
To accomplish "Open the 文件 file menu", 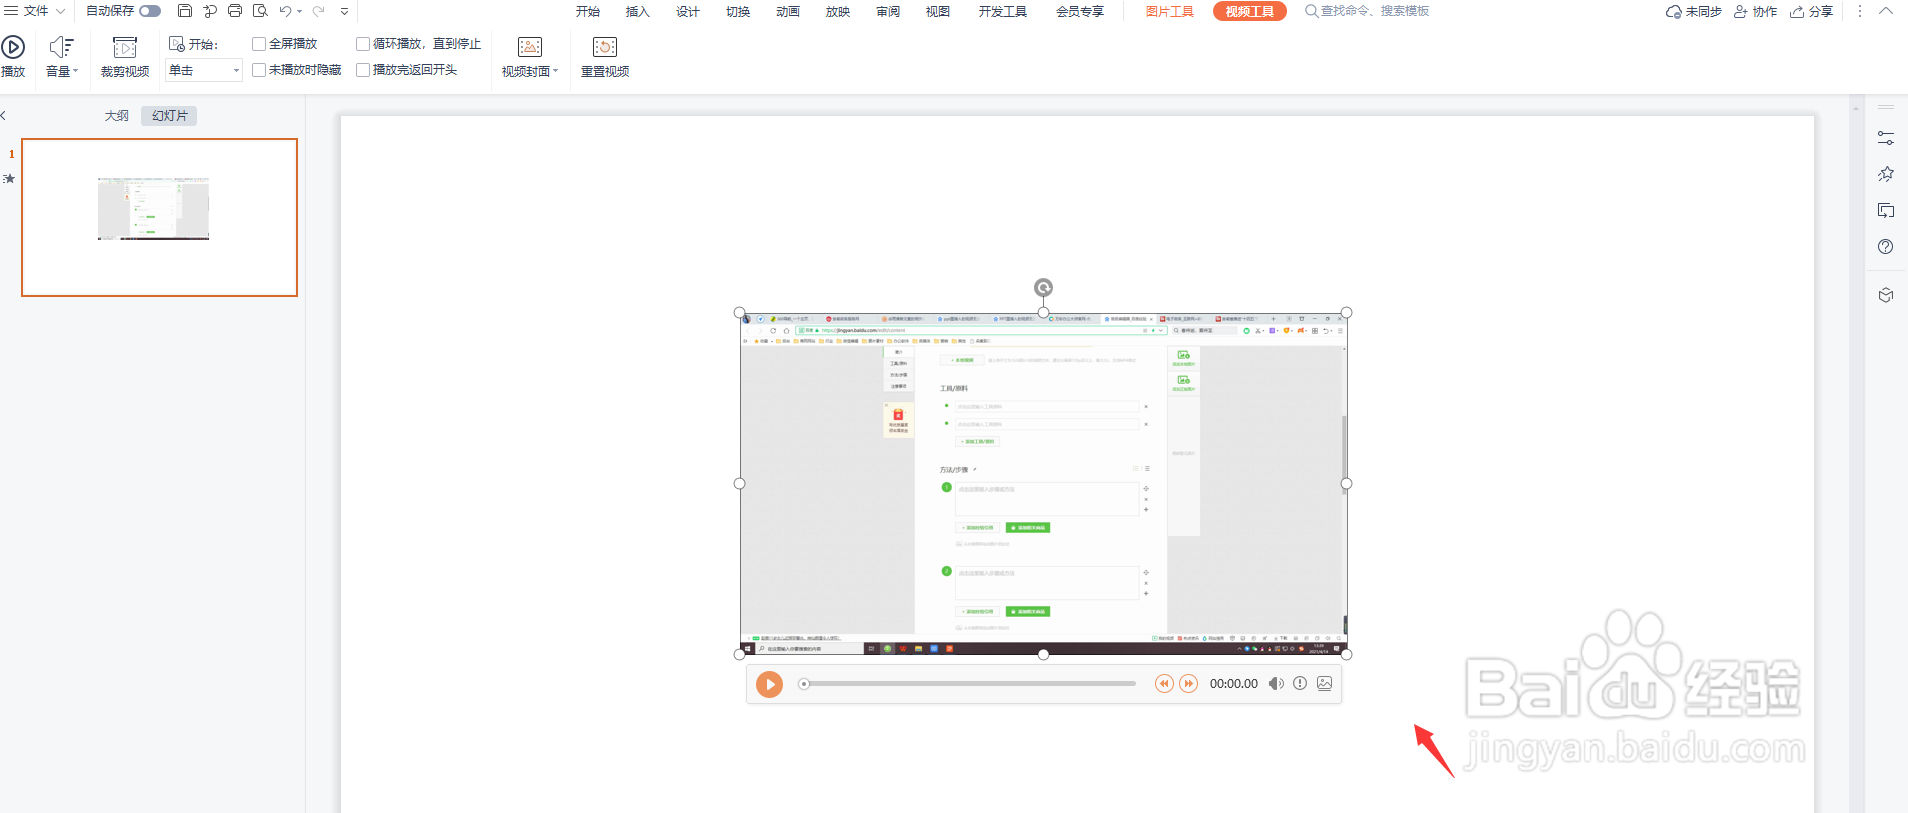I will tap(36, 11).
